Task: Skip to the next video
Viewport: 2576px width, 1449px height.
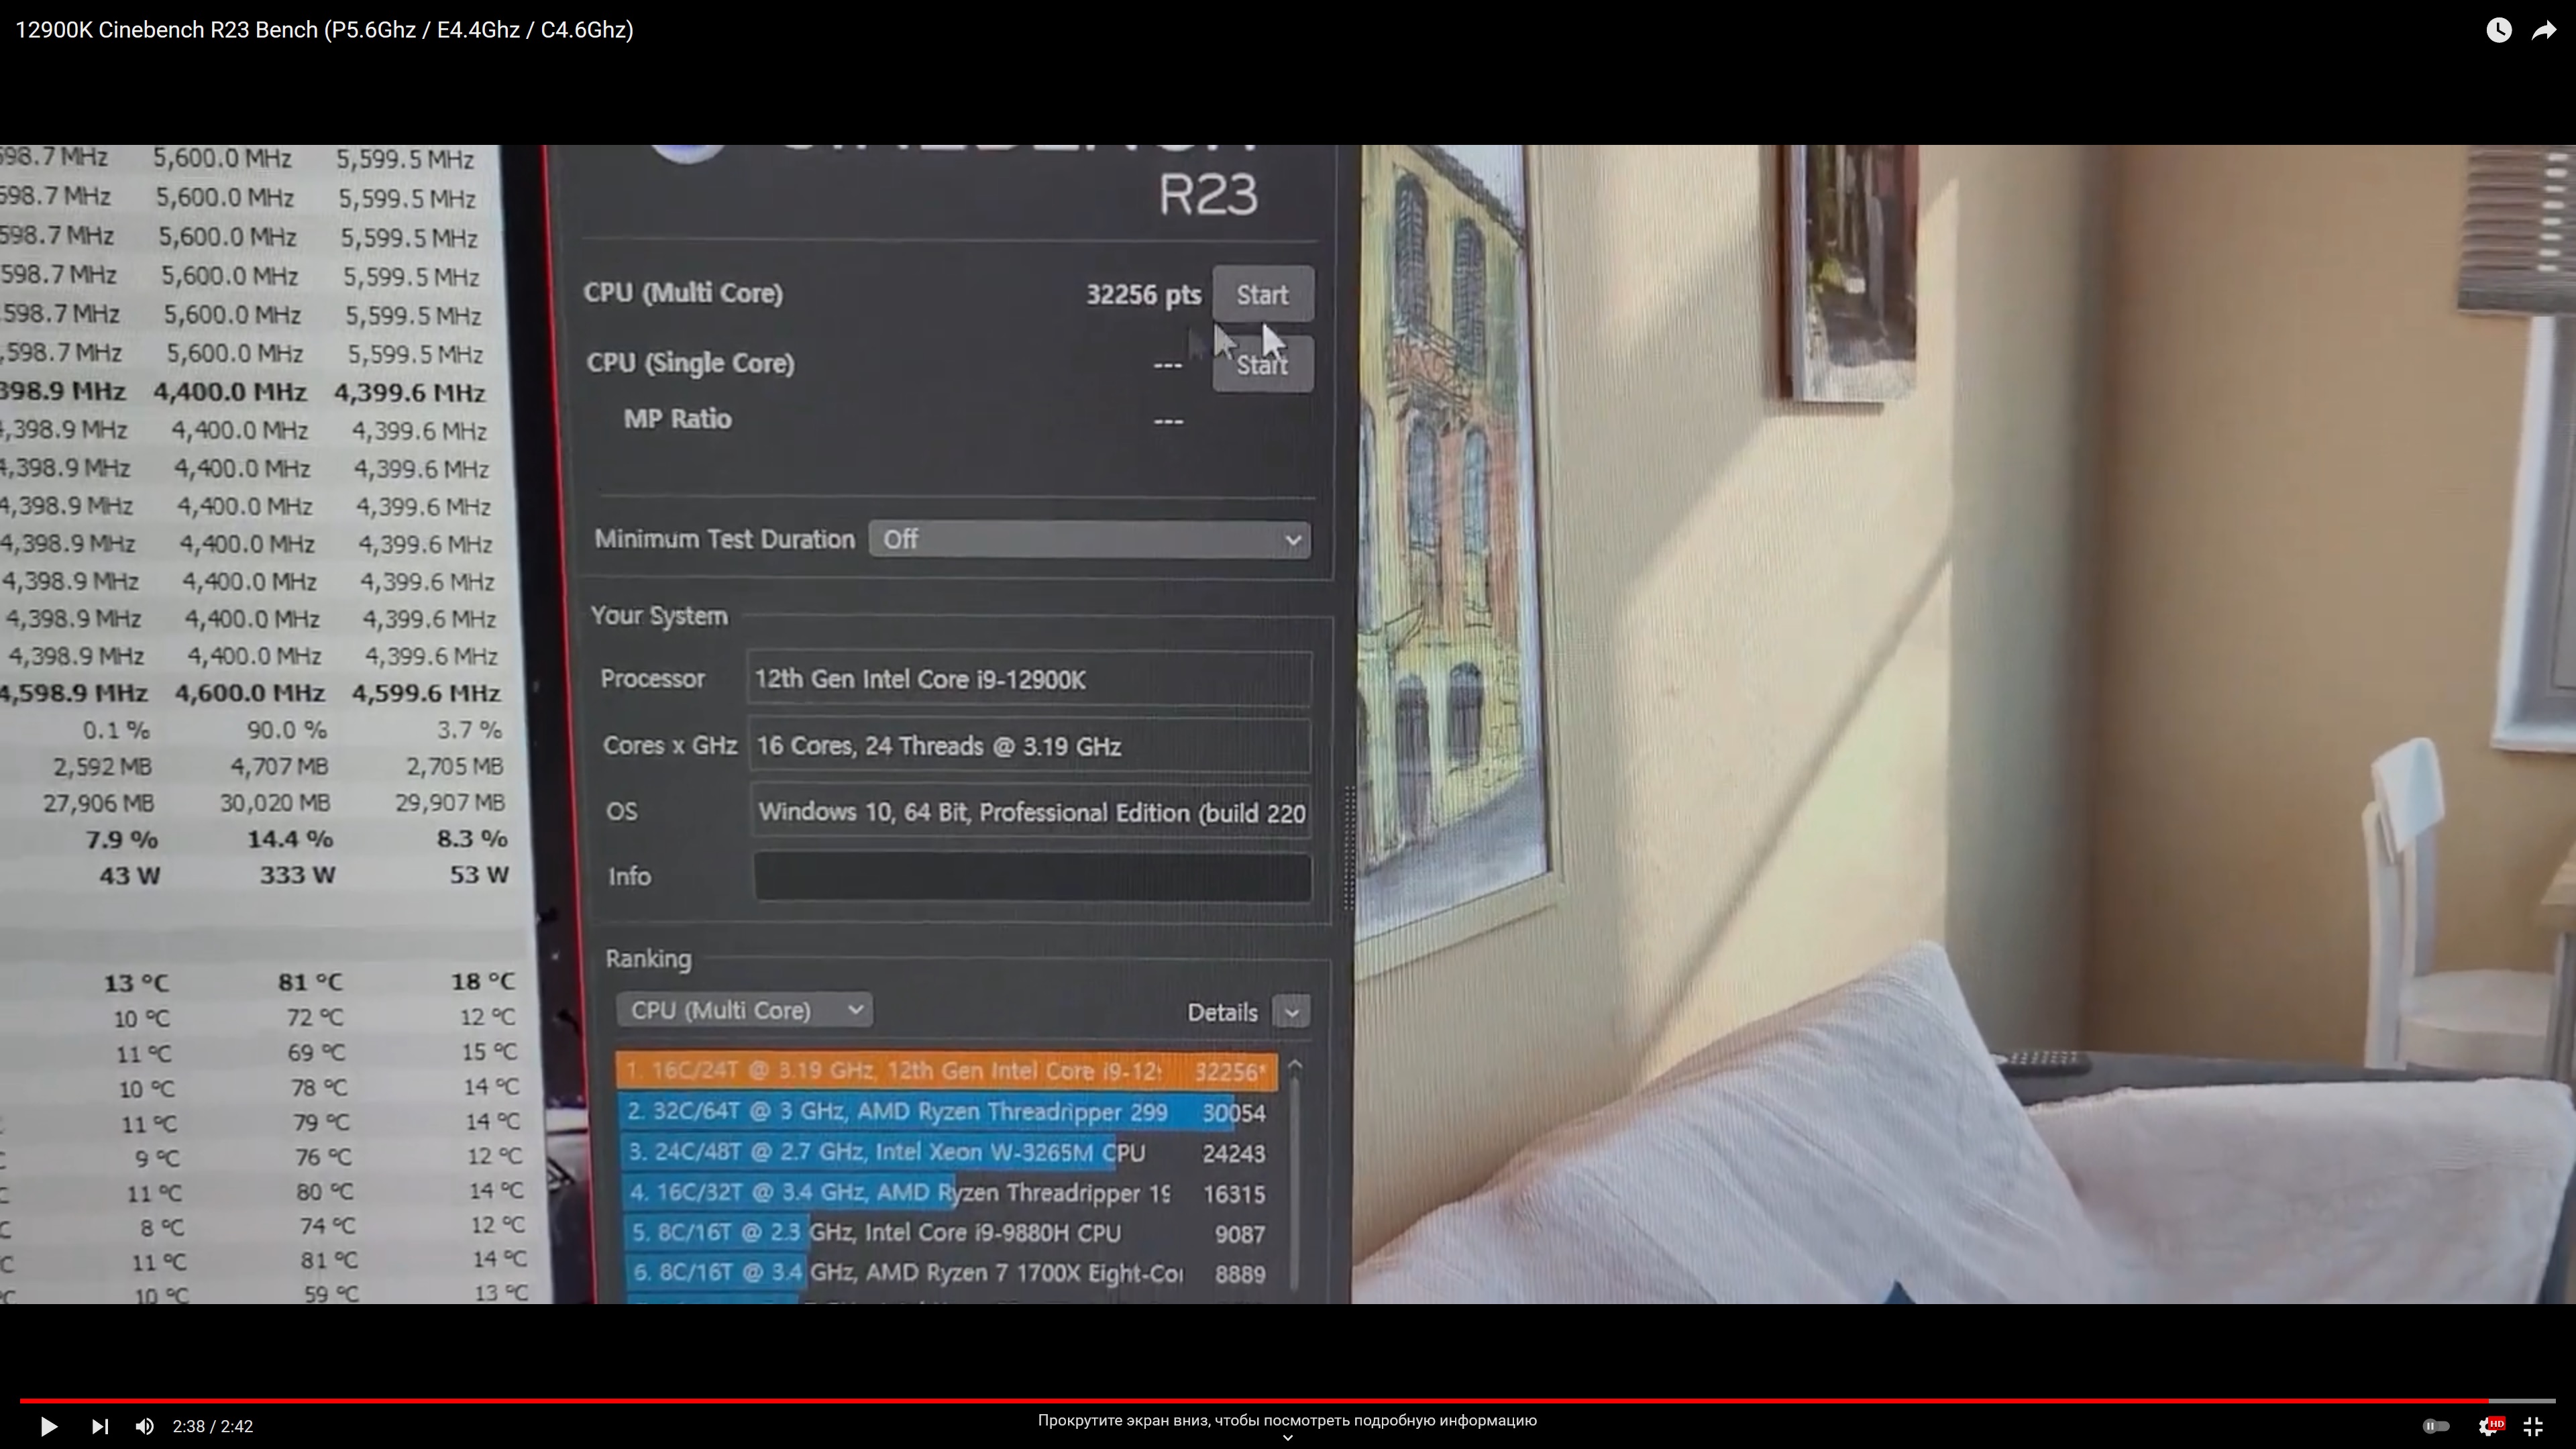Action: pyautogui.click(x=100, y=1426)
